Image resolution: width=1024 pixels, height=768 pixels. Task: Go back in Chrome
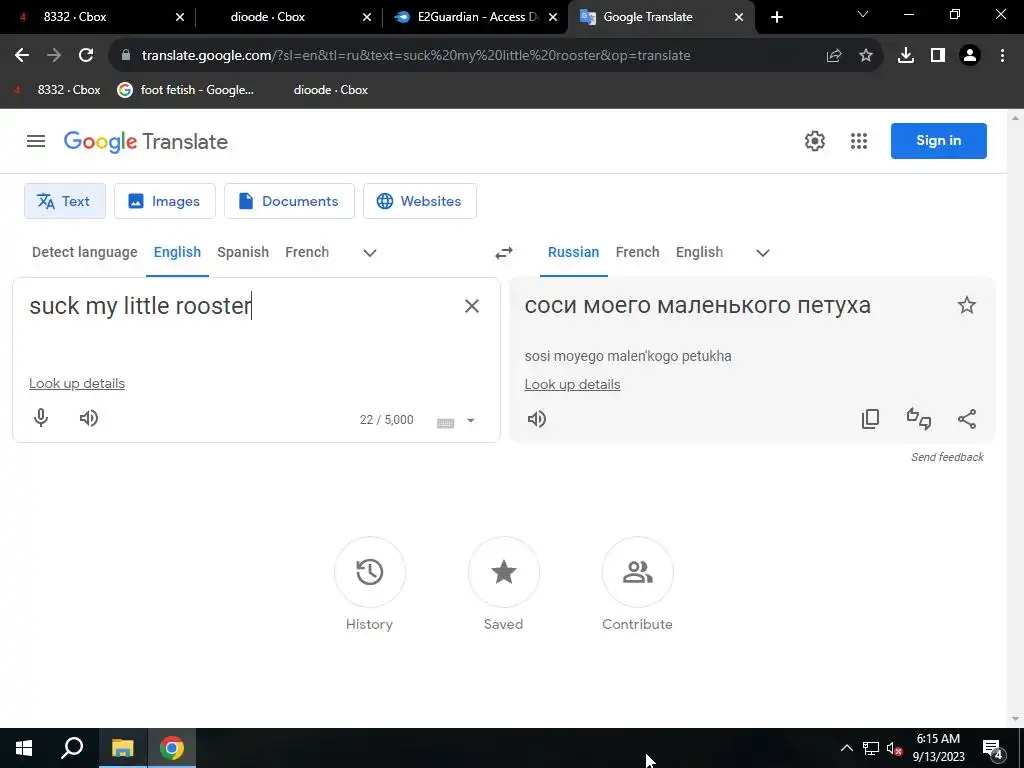pos(22,56)
